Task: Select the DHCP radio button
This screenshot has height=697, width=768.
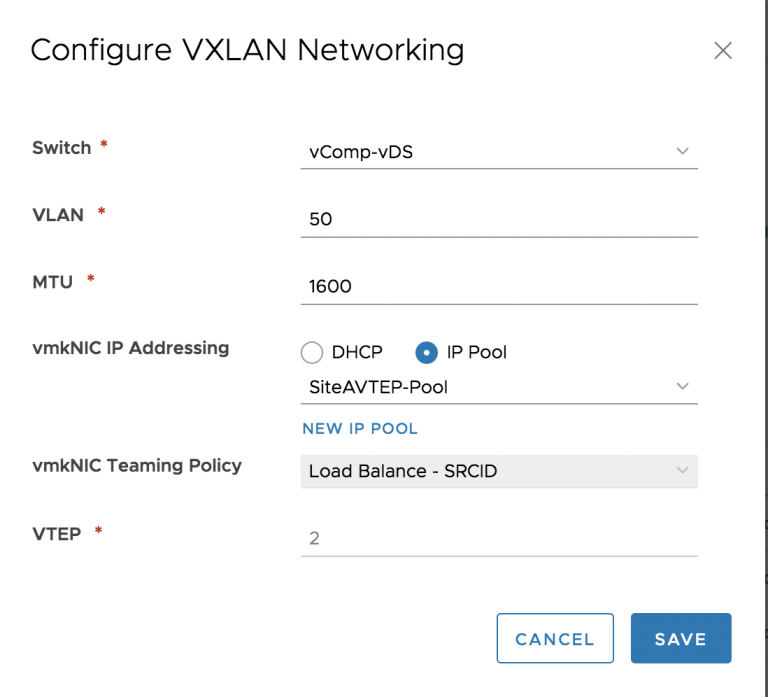Action: [x=313, y=352]
